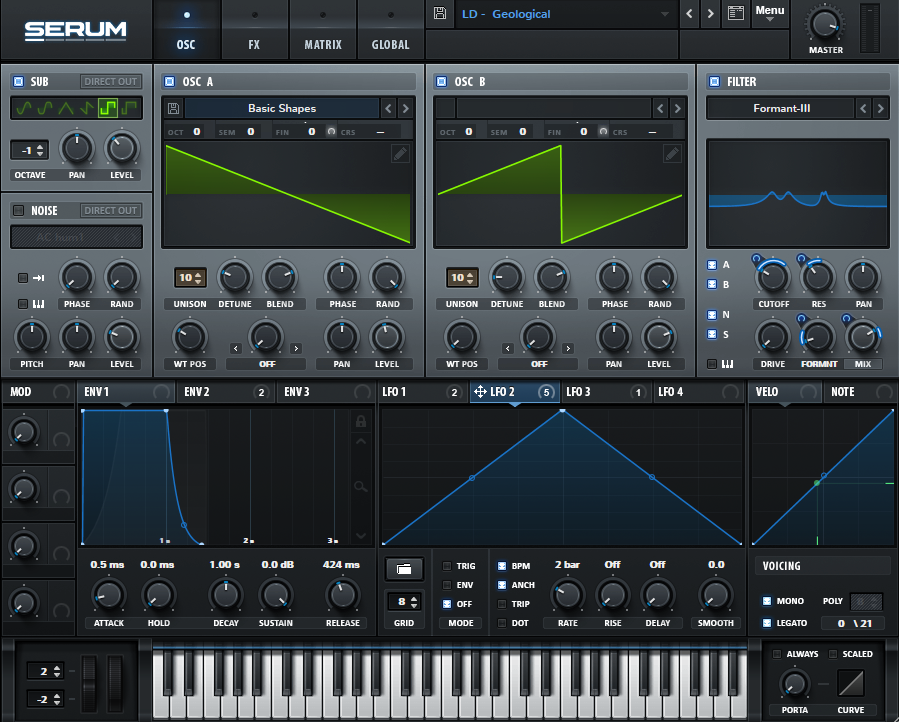The width and height of the screenshot is (899, 722).
Task: Switch to the MATRIX tab
Action: tap(322, 45)
